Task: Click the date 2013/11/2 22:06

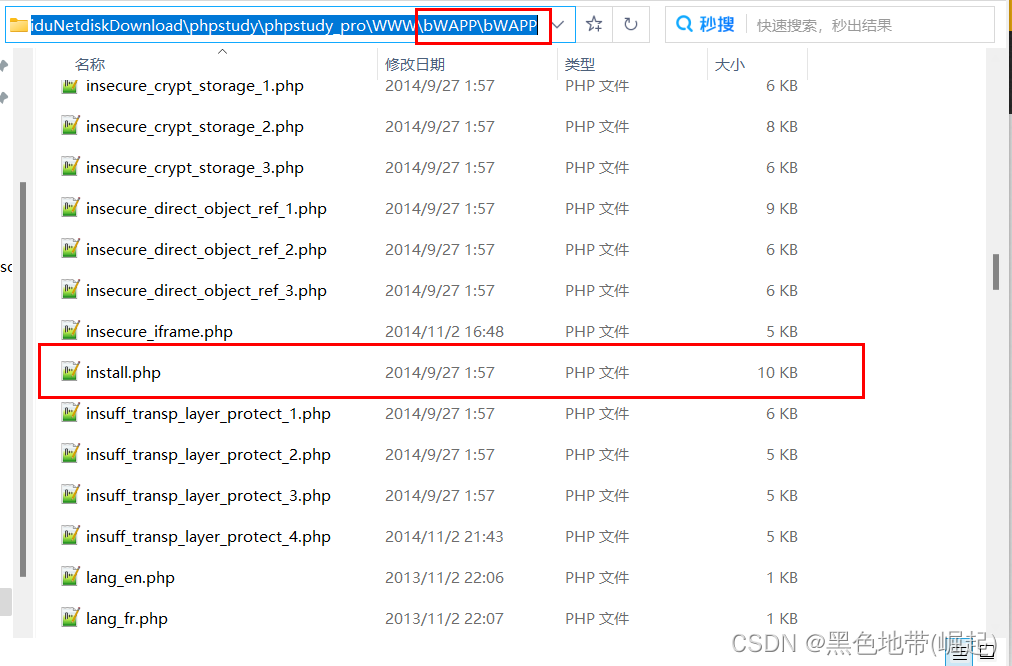Action: pyautogui.click(x=444, y=578)
